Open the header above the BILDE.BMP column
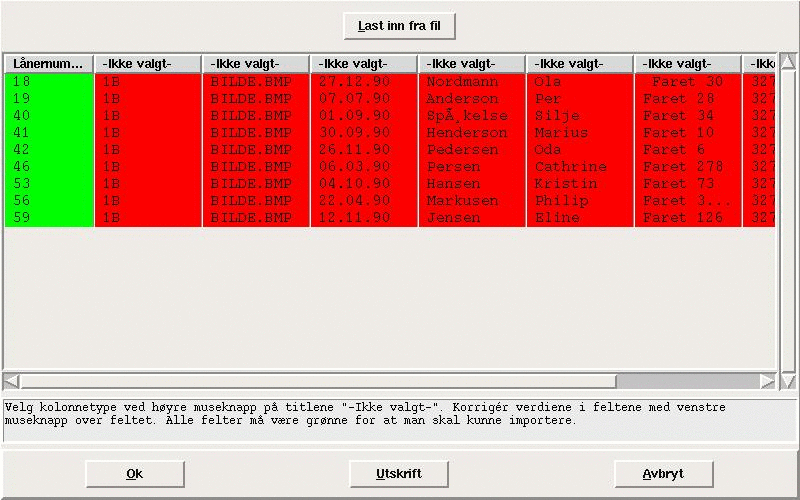The width and height of the screenshot is (800, 500). 255,64
